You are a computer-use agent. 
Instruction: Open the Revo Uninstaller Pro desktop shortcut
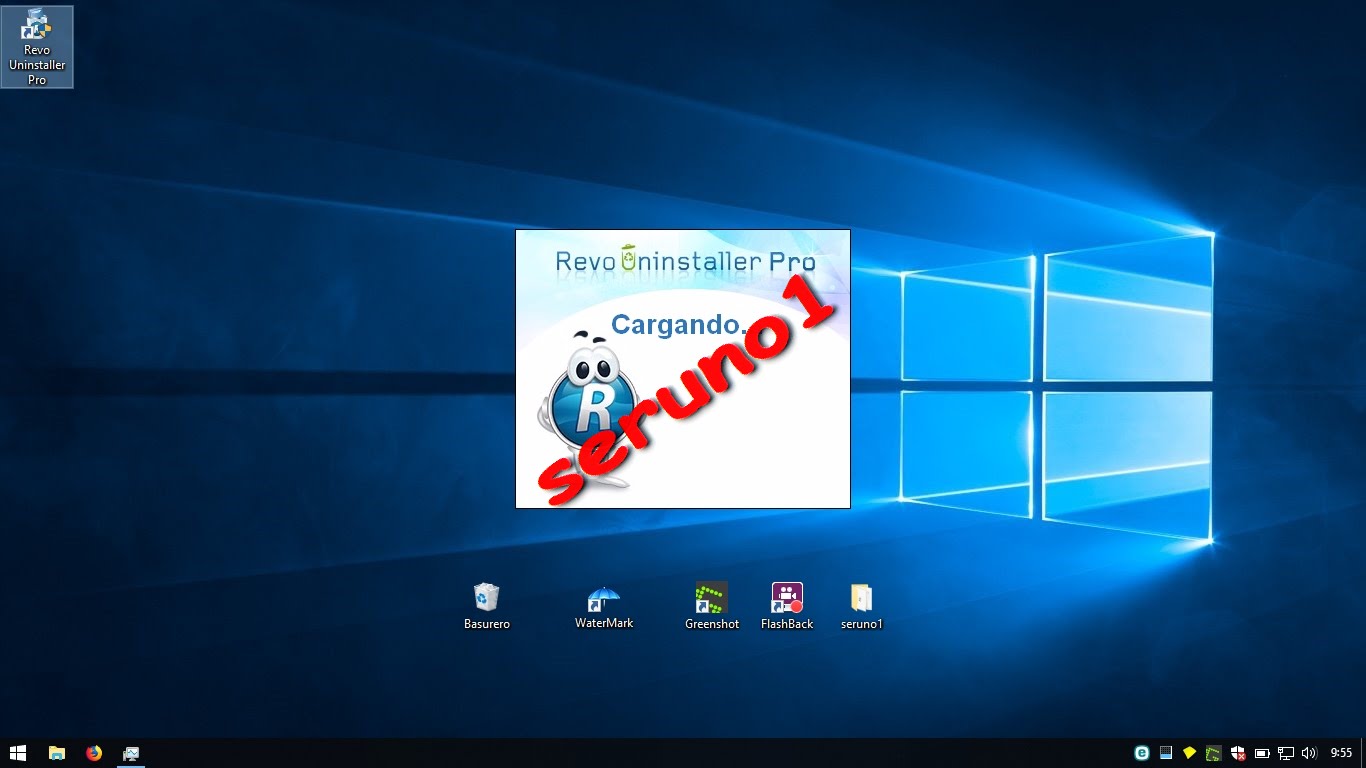pos(37,47)
